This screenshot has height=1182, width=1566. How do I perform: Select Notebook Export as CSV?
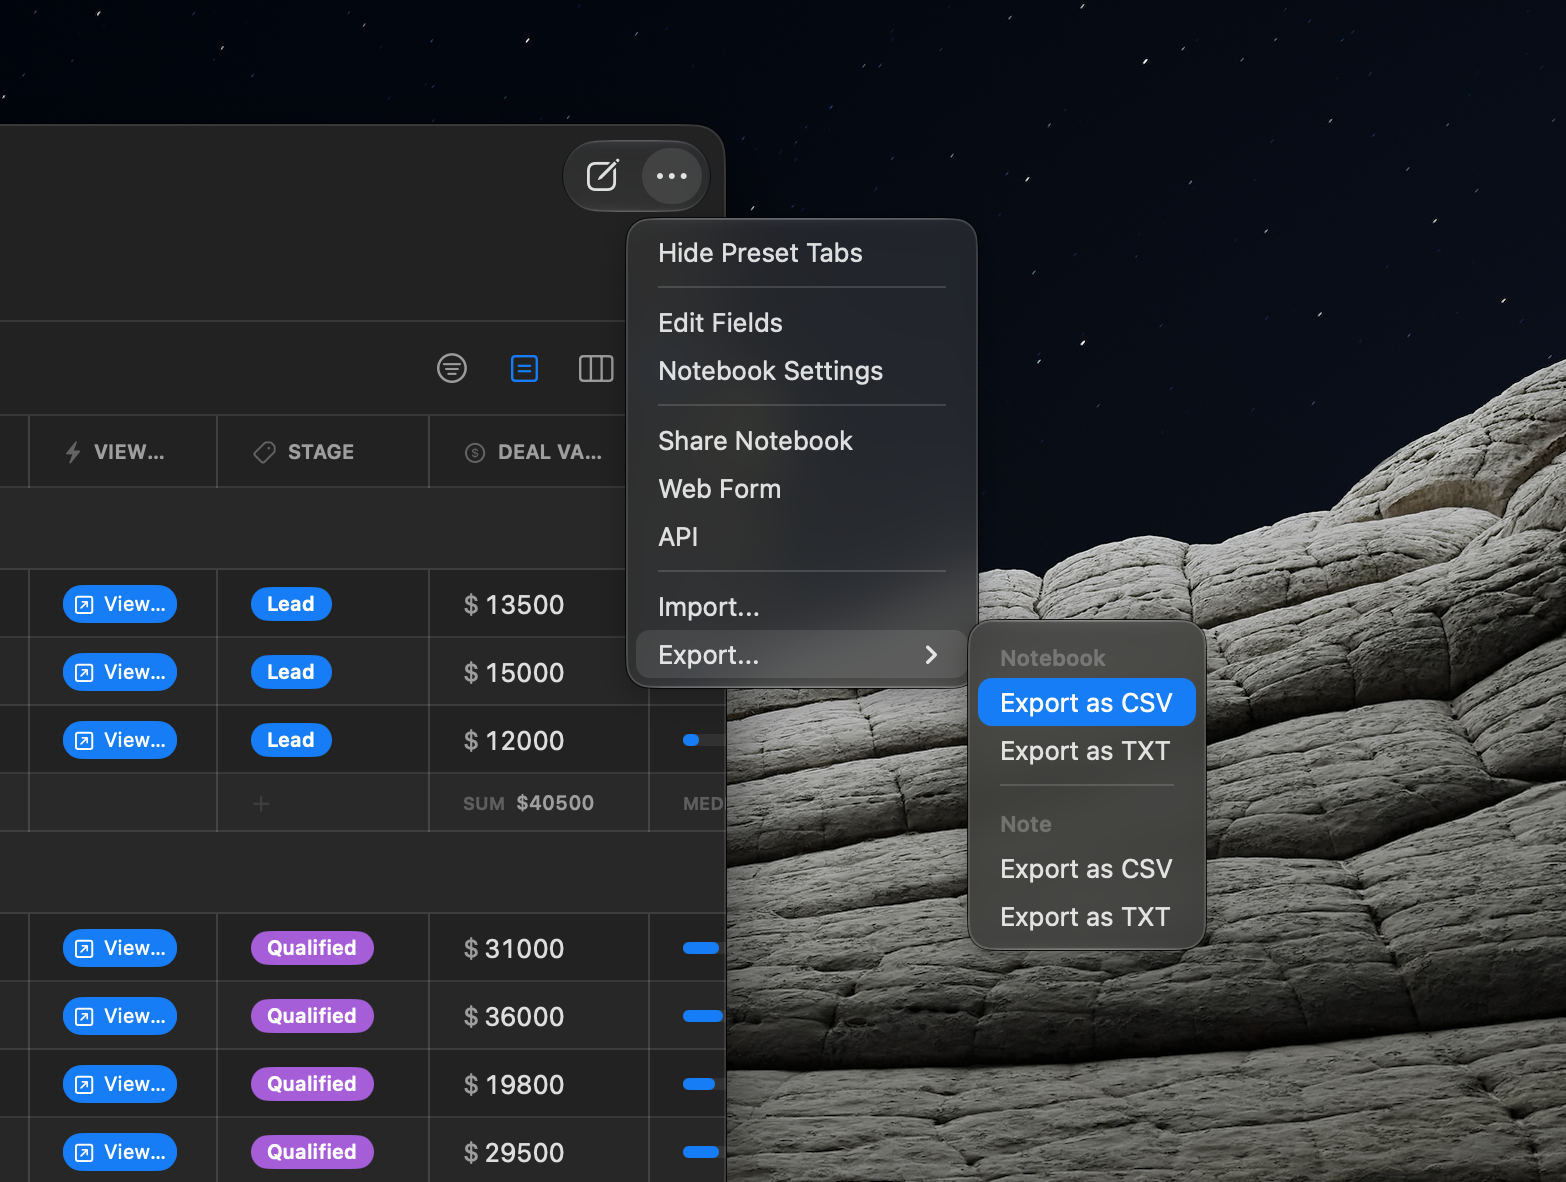tap(1086, 703)
